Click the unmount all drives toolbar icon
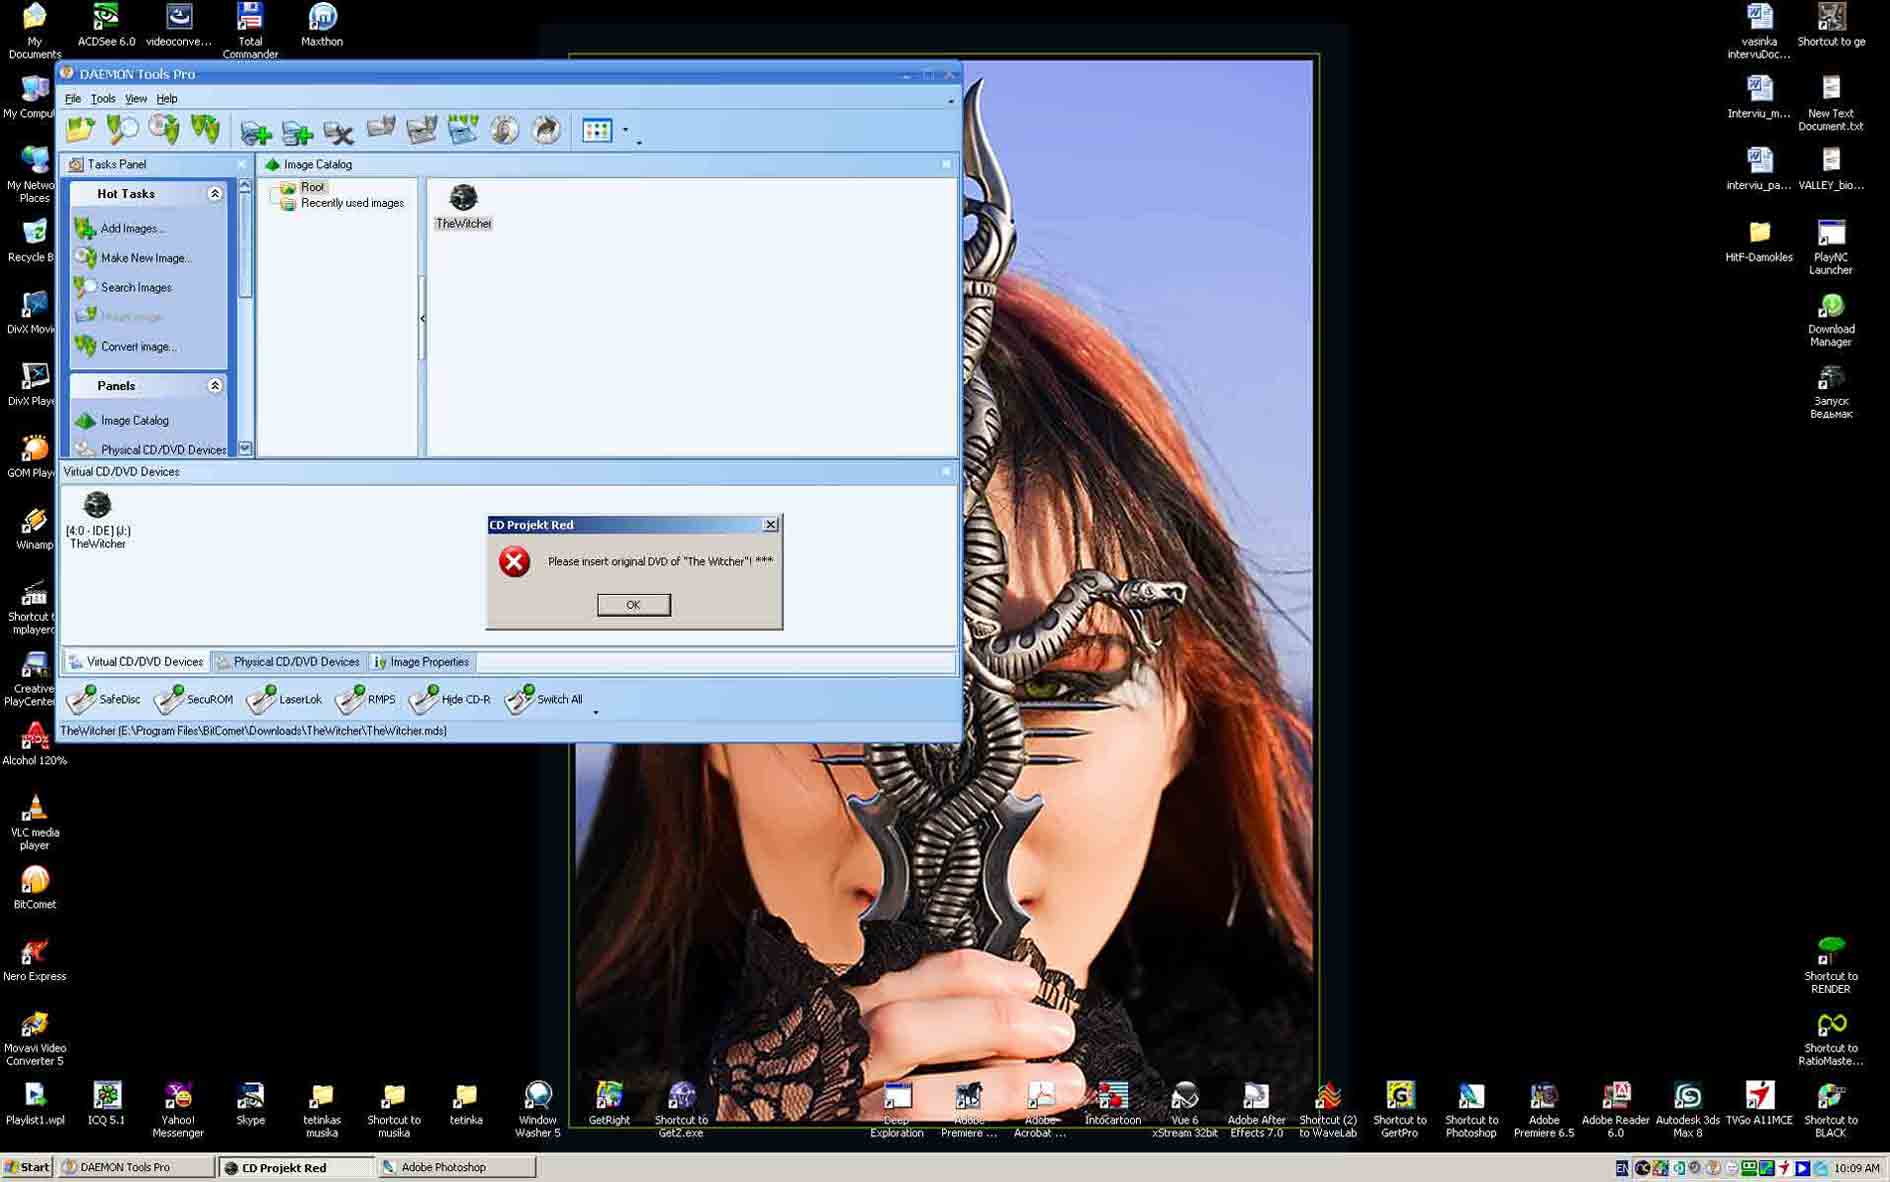Screen dimensions: 1890x1182 point(463,129)
